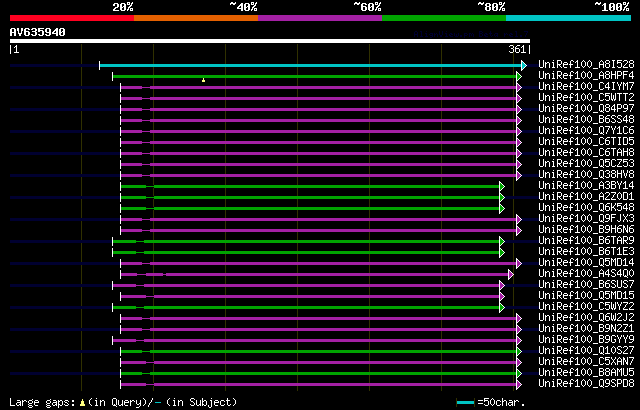Select the UniRef100_B6T1E3 label
Viewport: 640px width, 410px height.
pyautogui.click(x=586, y=252)
